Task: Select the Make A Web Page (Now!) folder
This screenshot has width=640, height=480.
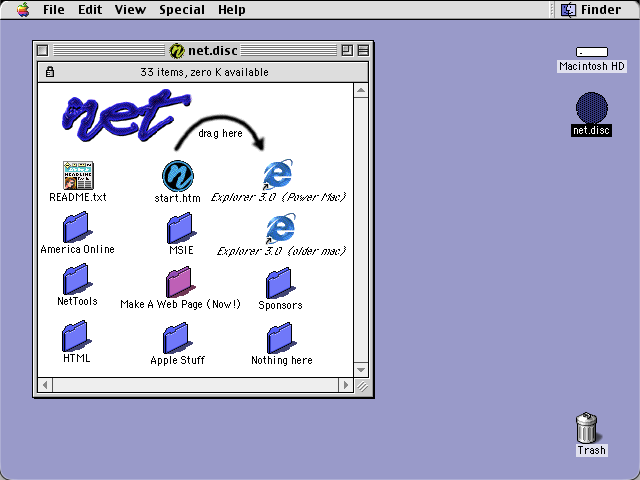Action: coord(180,282)
